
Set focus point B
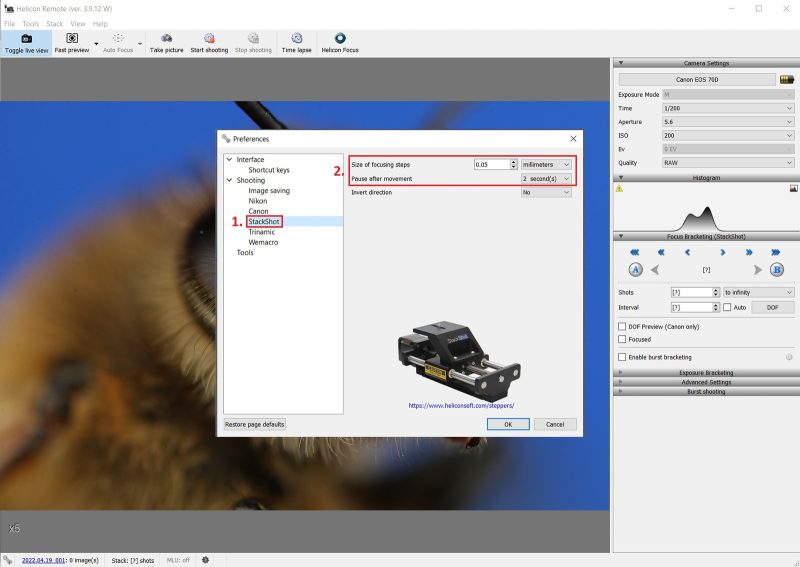coord(777,269)
